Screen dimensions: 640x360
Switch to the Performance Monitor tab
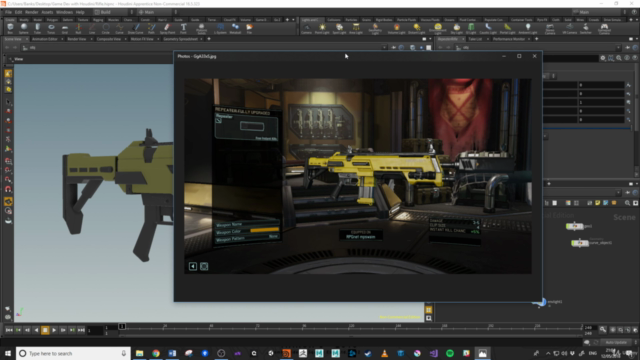click(x=509, y=39)
